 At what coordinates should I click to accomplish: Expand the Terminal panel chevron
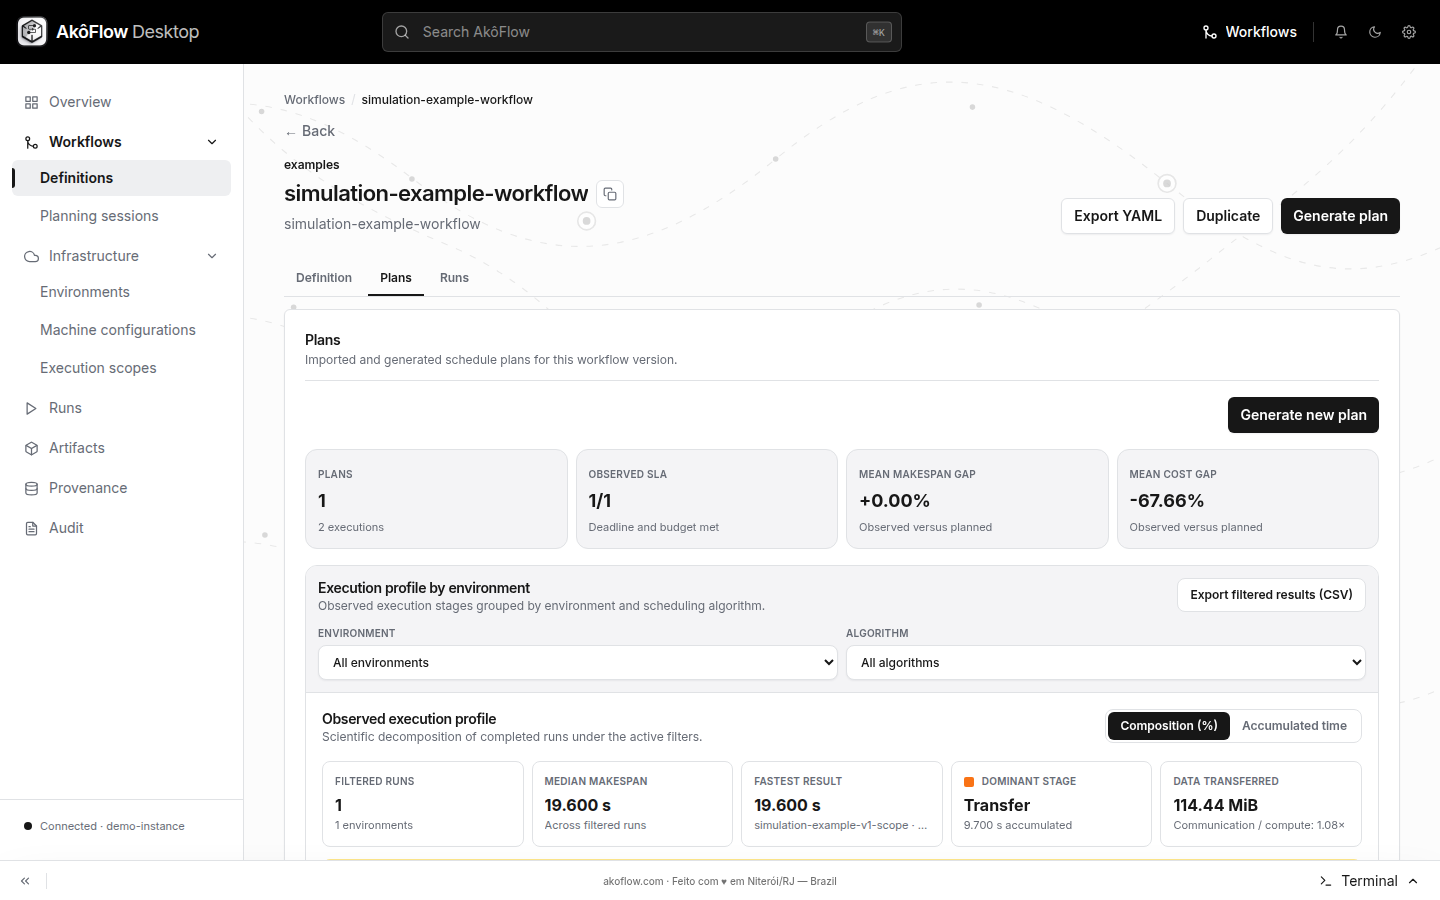[1413, 881]
